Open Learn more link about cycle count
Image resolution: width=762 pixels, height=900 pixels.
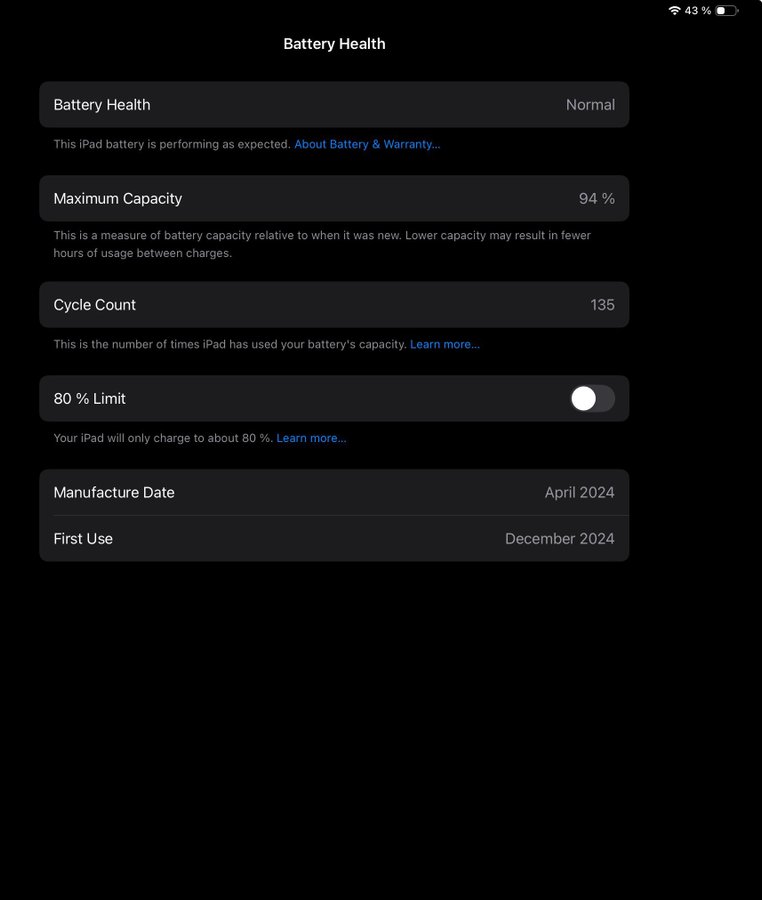click(x=445, y=344)
